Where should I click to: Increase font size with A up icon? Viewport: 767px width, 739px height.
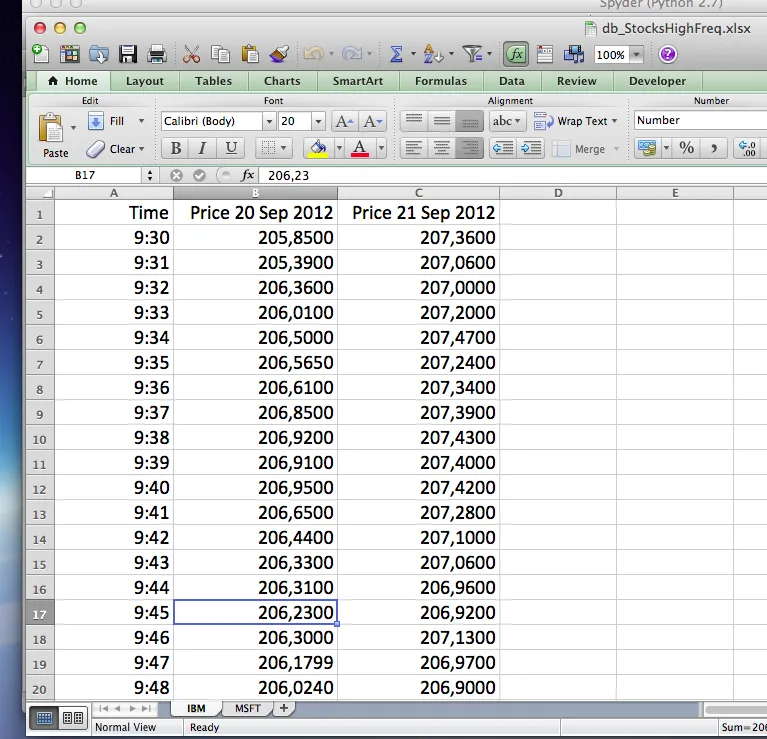(x=345, y=121)
